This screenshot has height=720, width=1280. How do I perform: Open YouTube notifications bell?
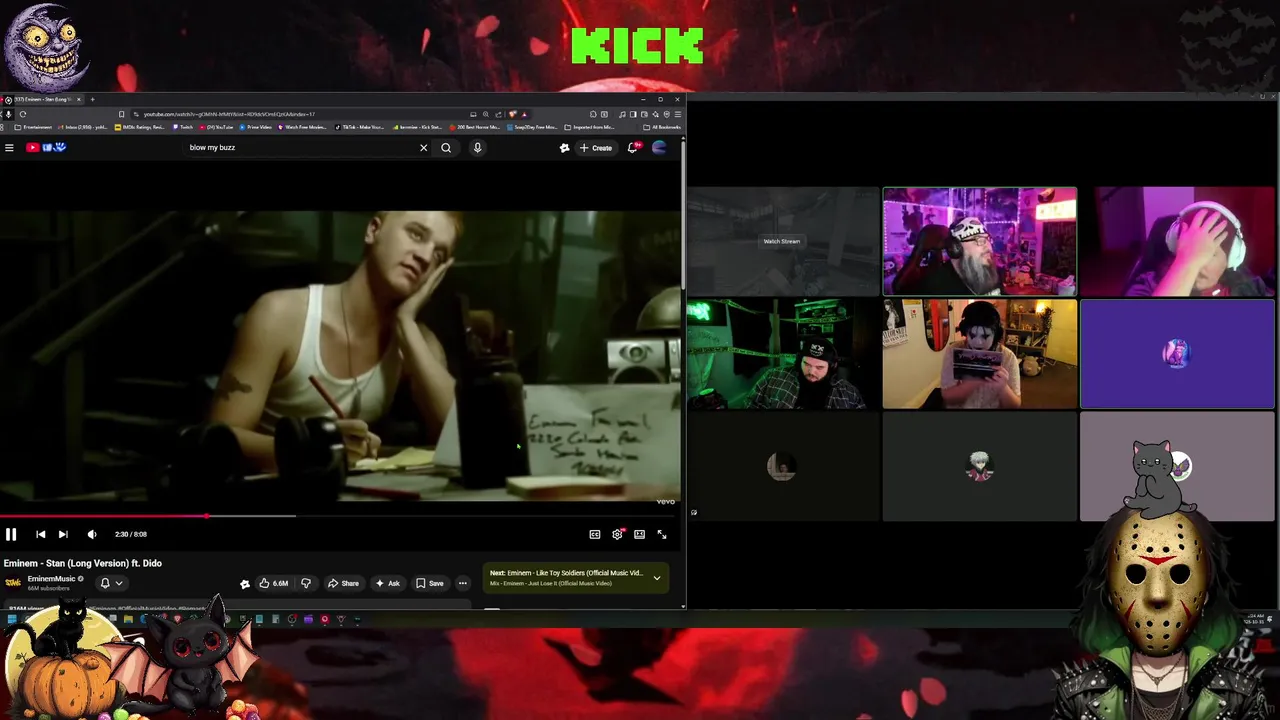coord(633,148)
